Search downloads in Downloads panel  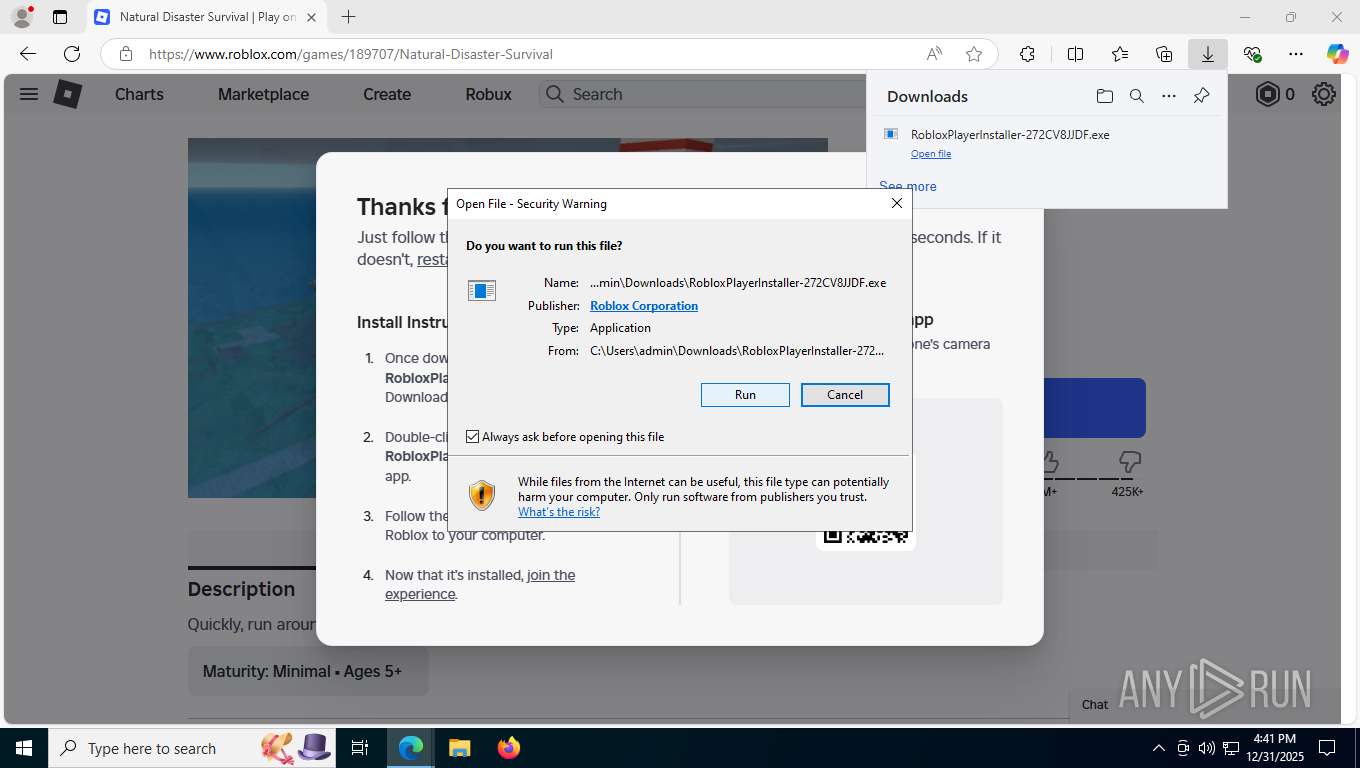tap(1136, 96)
